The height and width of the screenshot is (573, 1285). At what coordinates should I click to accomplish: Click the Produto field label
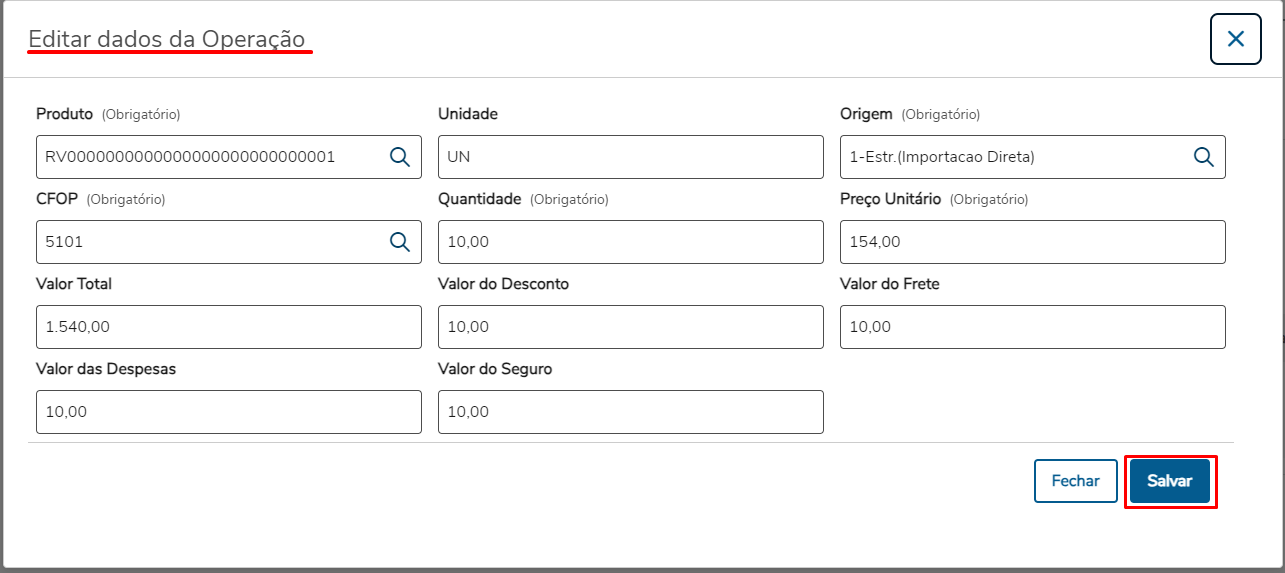tap(64, 114)
